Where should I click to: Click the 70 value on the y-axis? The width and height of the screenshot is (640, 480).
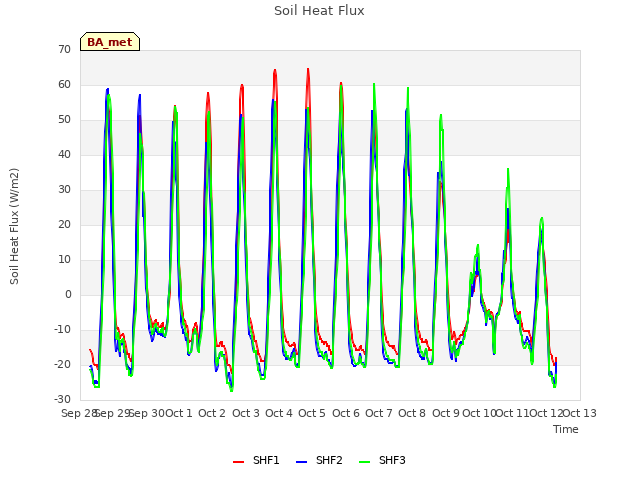pyautogui.click(x=64, y=50)
